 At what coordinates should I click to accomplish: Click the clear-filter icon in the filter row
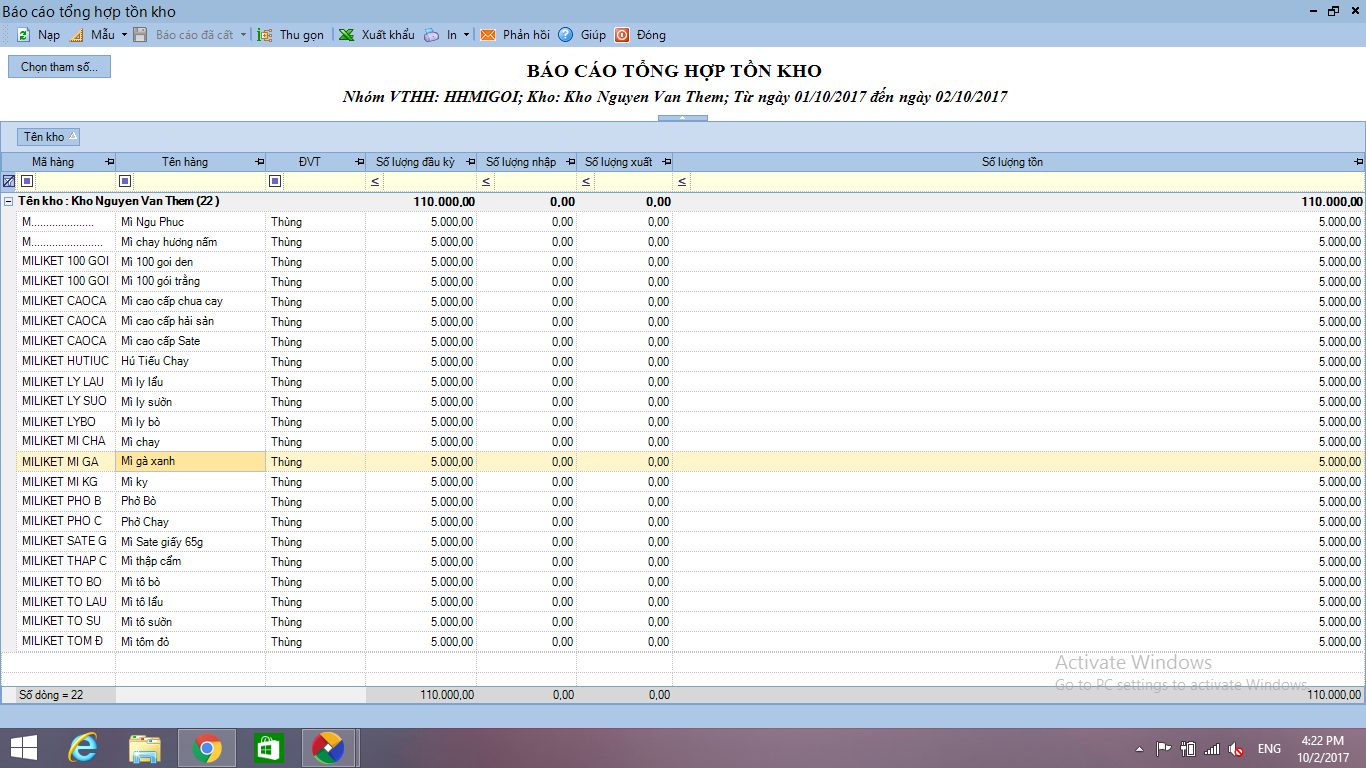(x=9, y=181)
